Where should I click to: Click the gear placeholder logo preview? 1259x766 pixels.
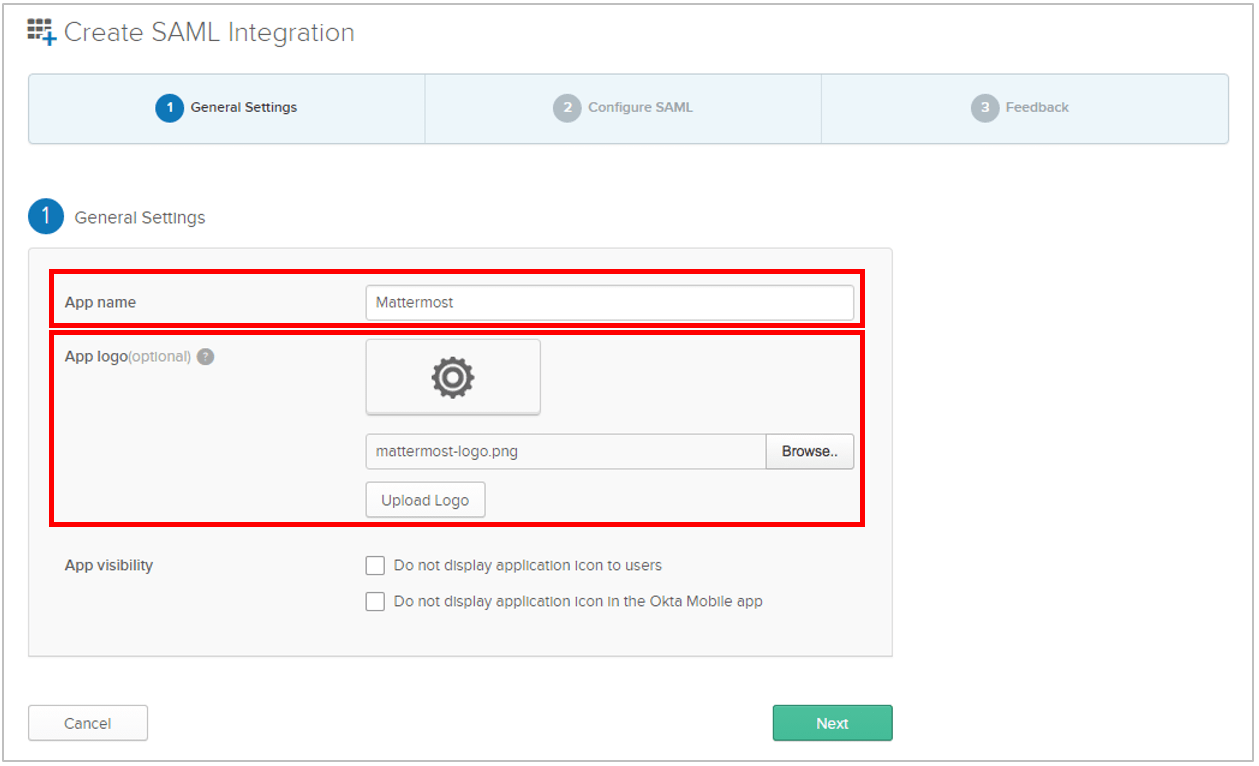pyautogui.click(x=453, y=377)
